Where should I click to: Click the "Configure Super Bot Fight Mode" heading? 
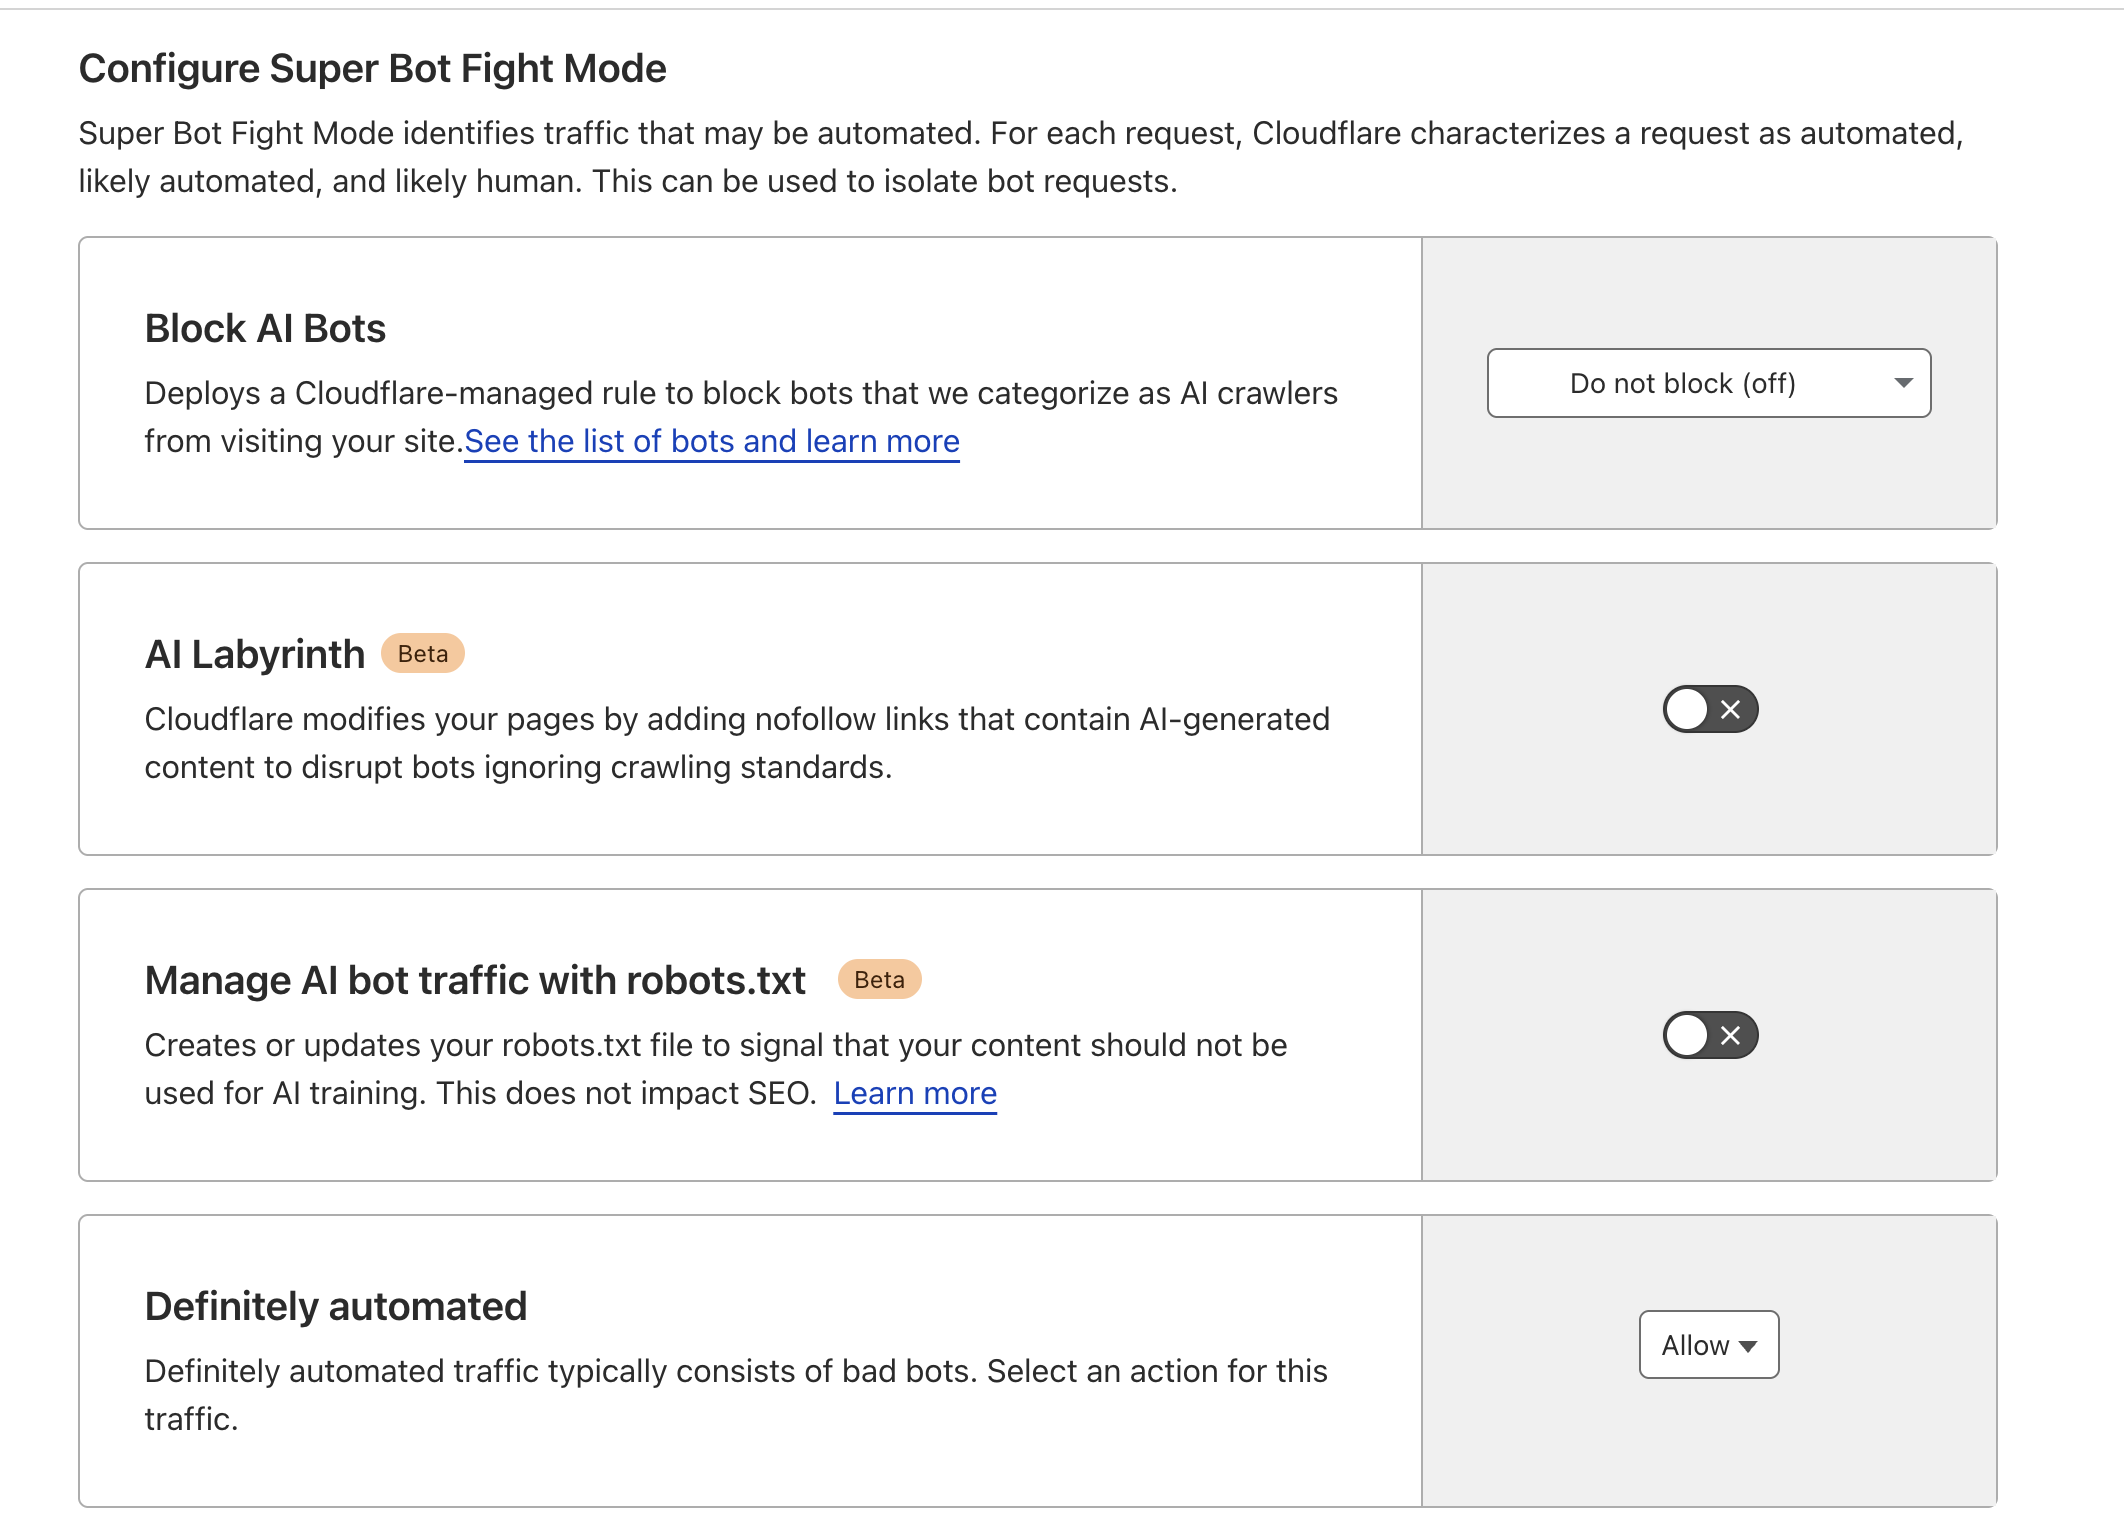(x=372, y=68)
